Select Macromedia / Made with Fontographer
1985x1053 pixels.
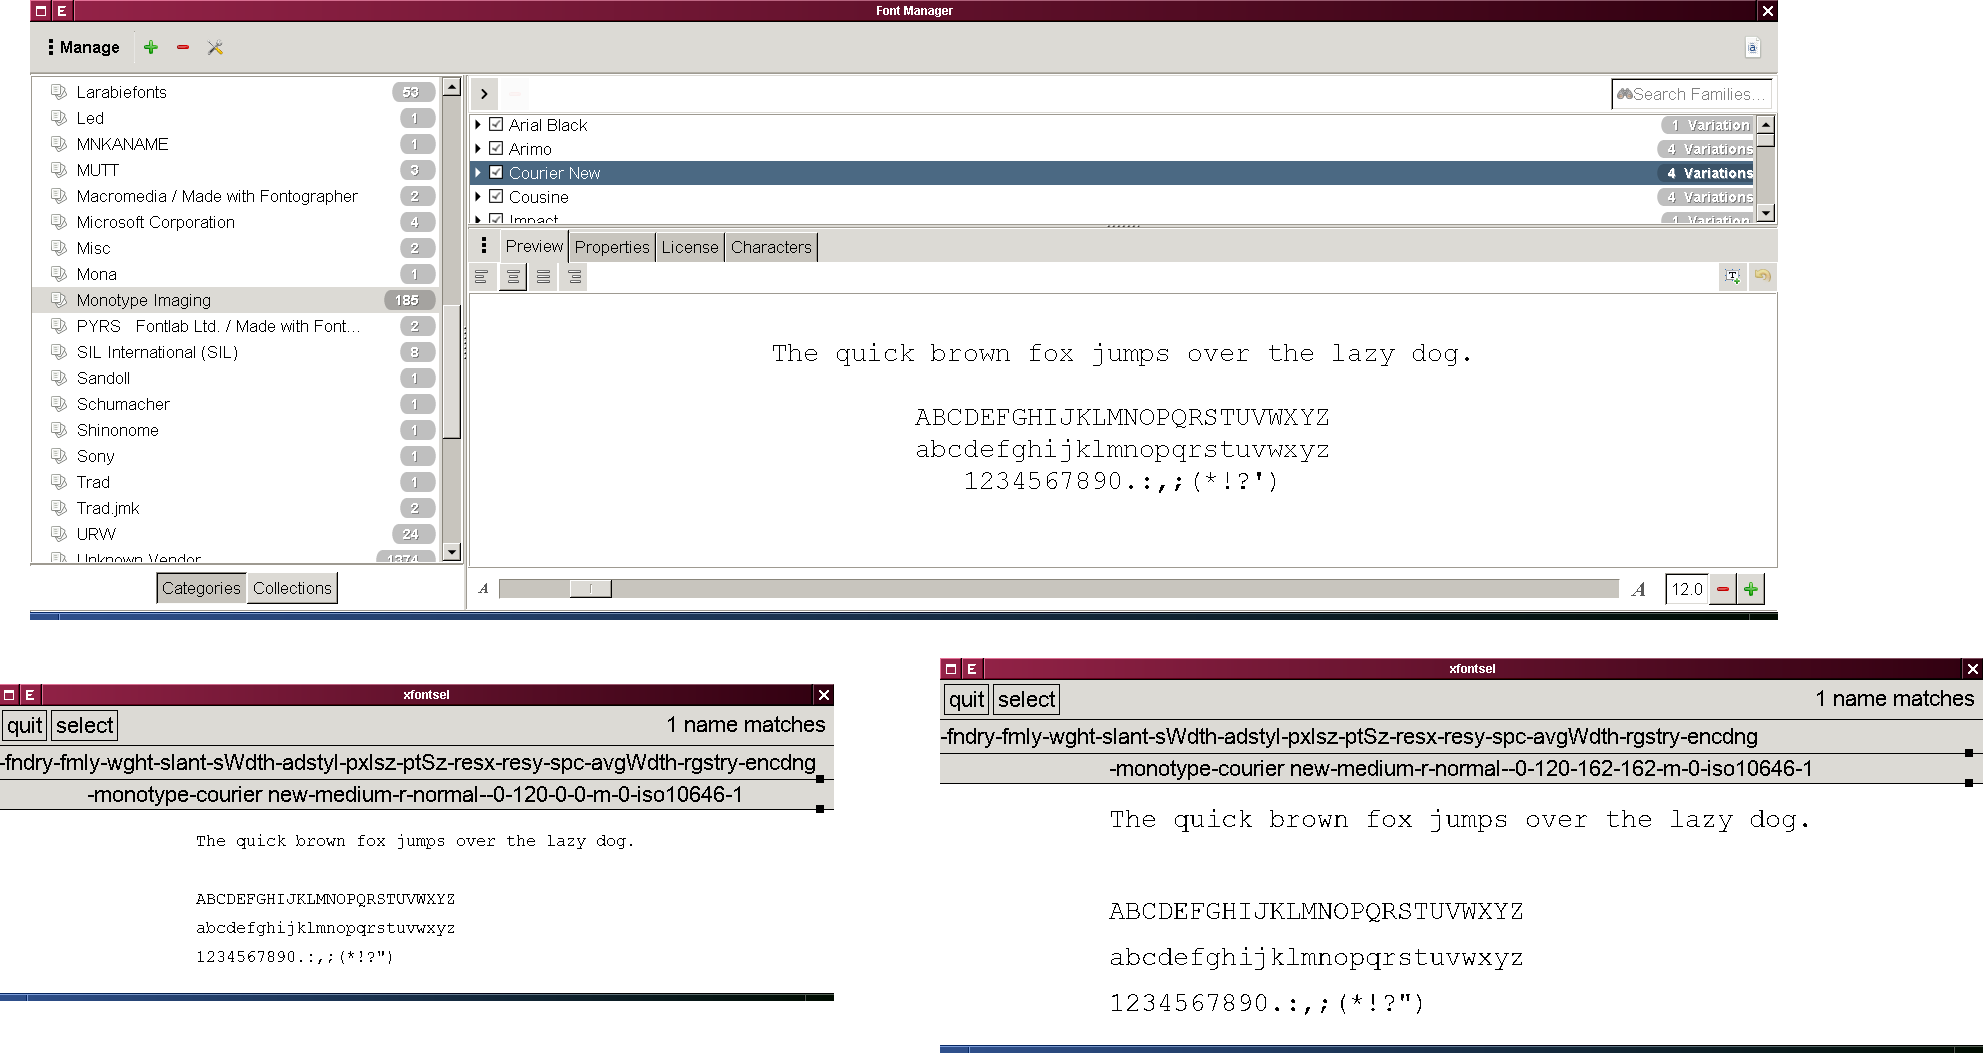click(235, 196)
